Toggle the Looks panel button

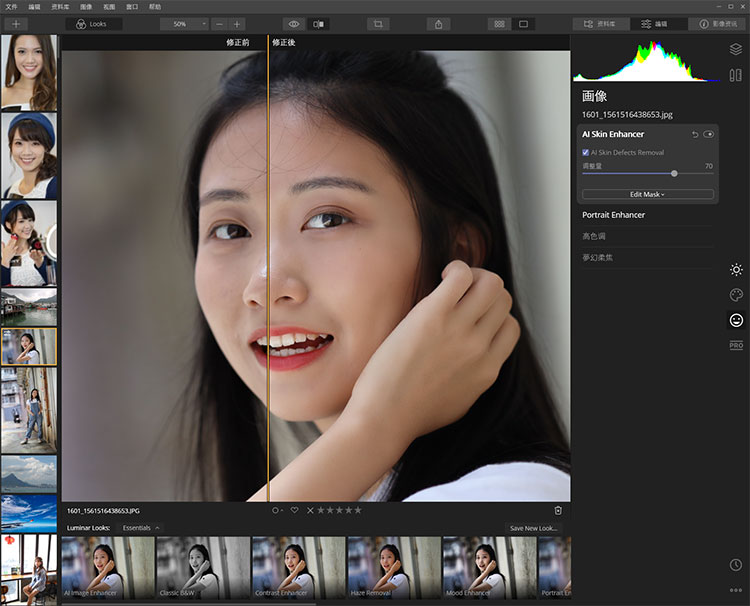pyautogui.click(x=94, y=24)
